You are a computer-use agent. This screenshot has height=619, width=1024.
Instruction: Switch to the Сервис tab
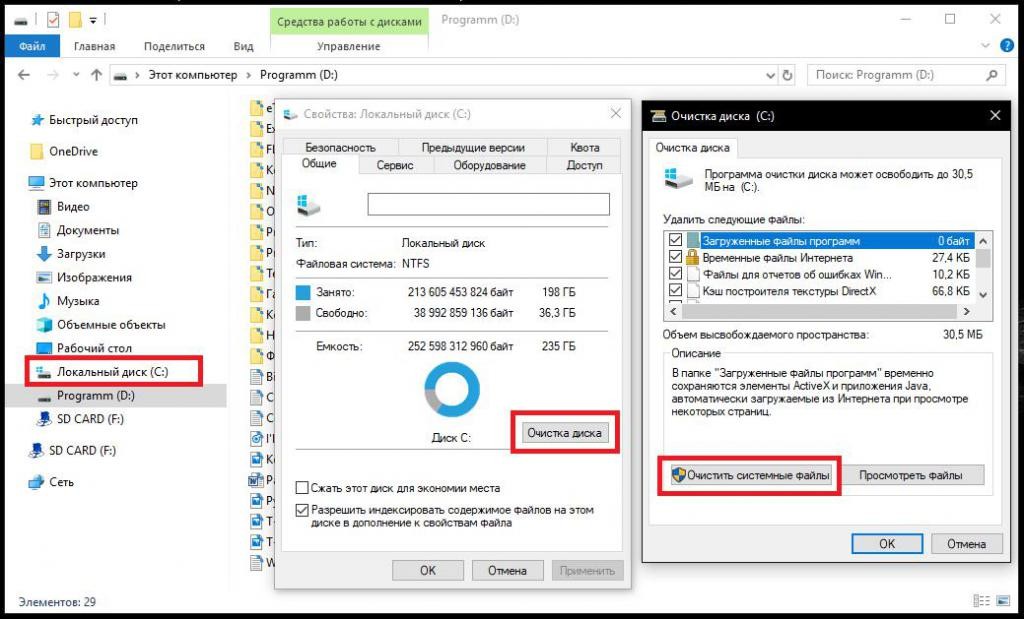[395, 166]
